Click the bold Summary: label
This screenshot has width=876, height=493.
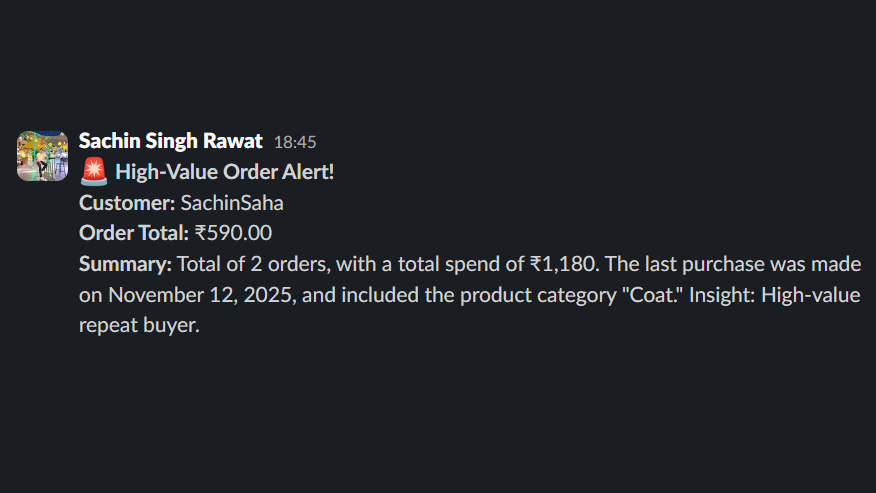[125, 264]
